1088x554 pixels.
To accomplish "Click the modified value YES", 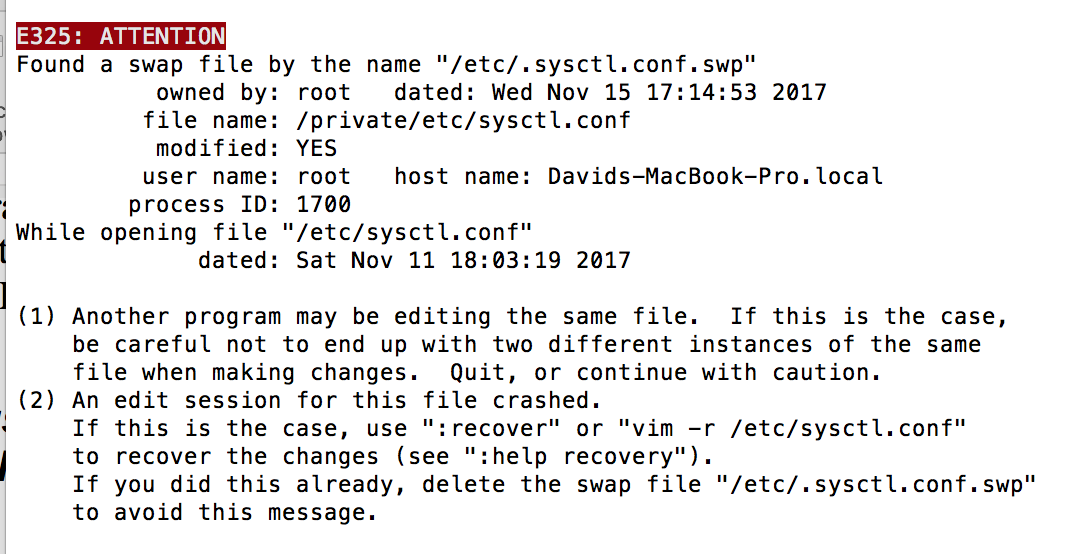I will 316,149.
